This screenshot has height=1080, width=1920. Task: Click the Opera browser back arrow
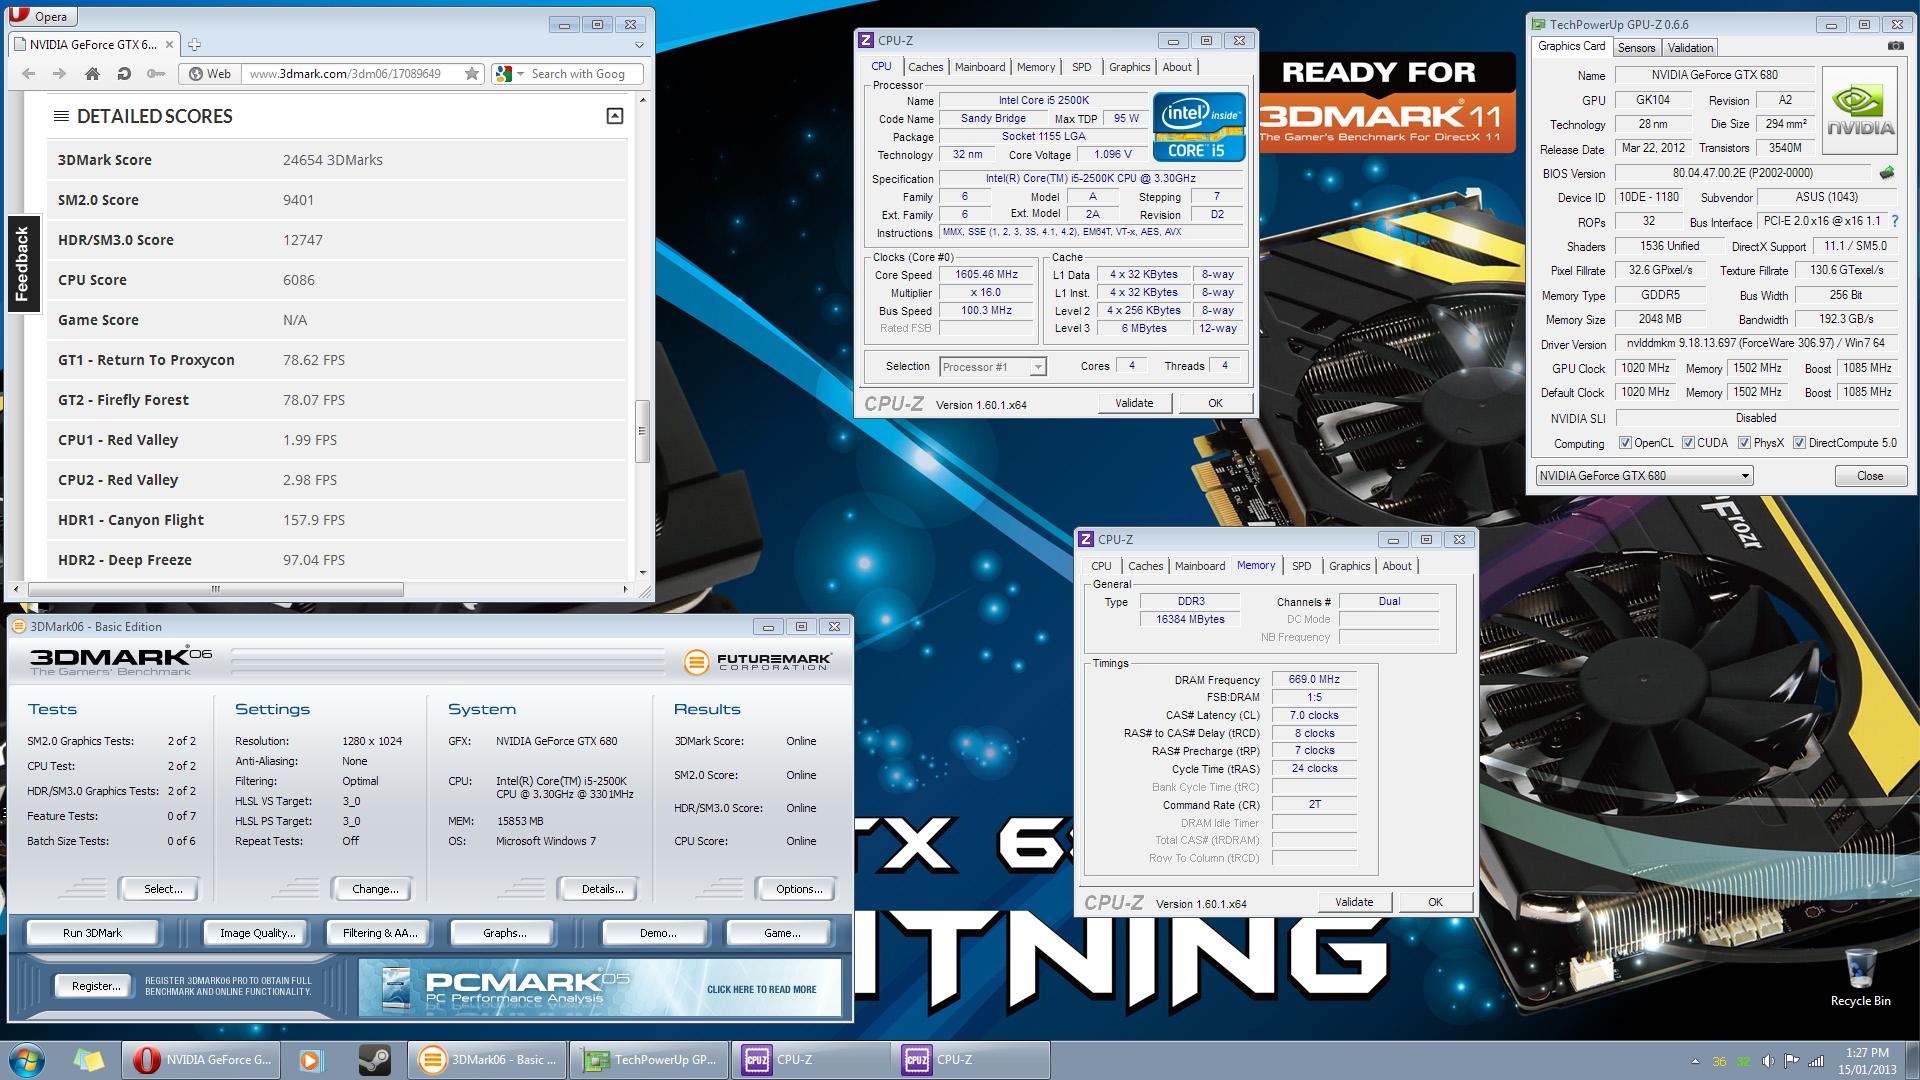click(x=28, y=73)
